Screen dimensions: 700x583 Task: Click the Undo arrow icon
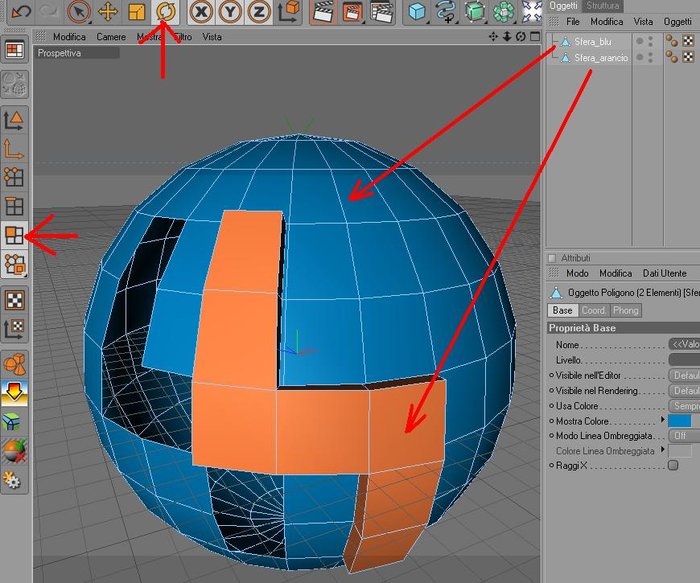point(21,11)
